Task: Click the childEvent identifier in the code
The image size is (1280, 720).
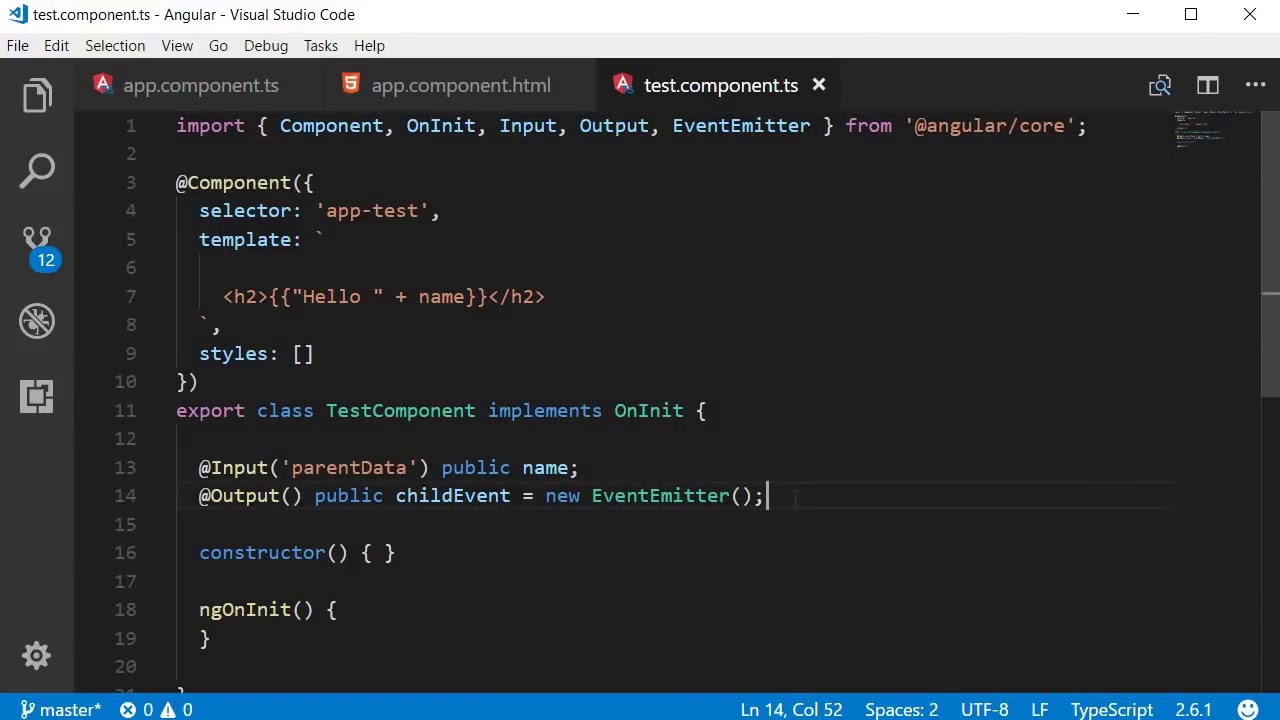Action: [x=453, y=496]
